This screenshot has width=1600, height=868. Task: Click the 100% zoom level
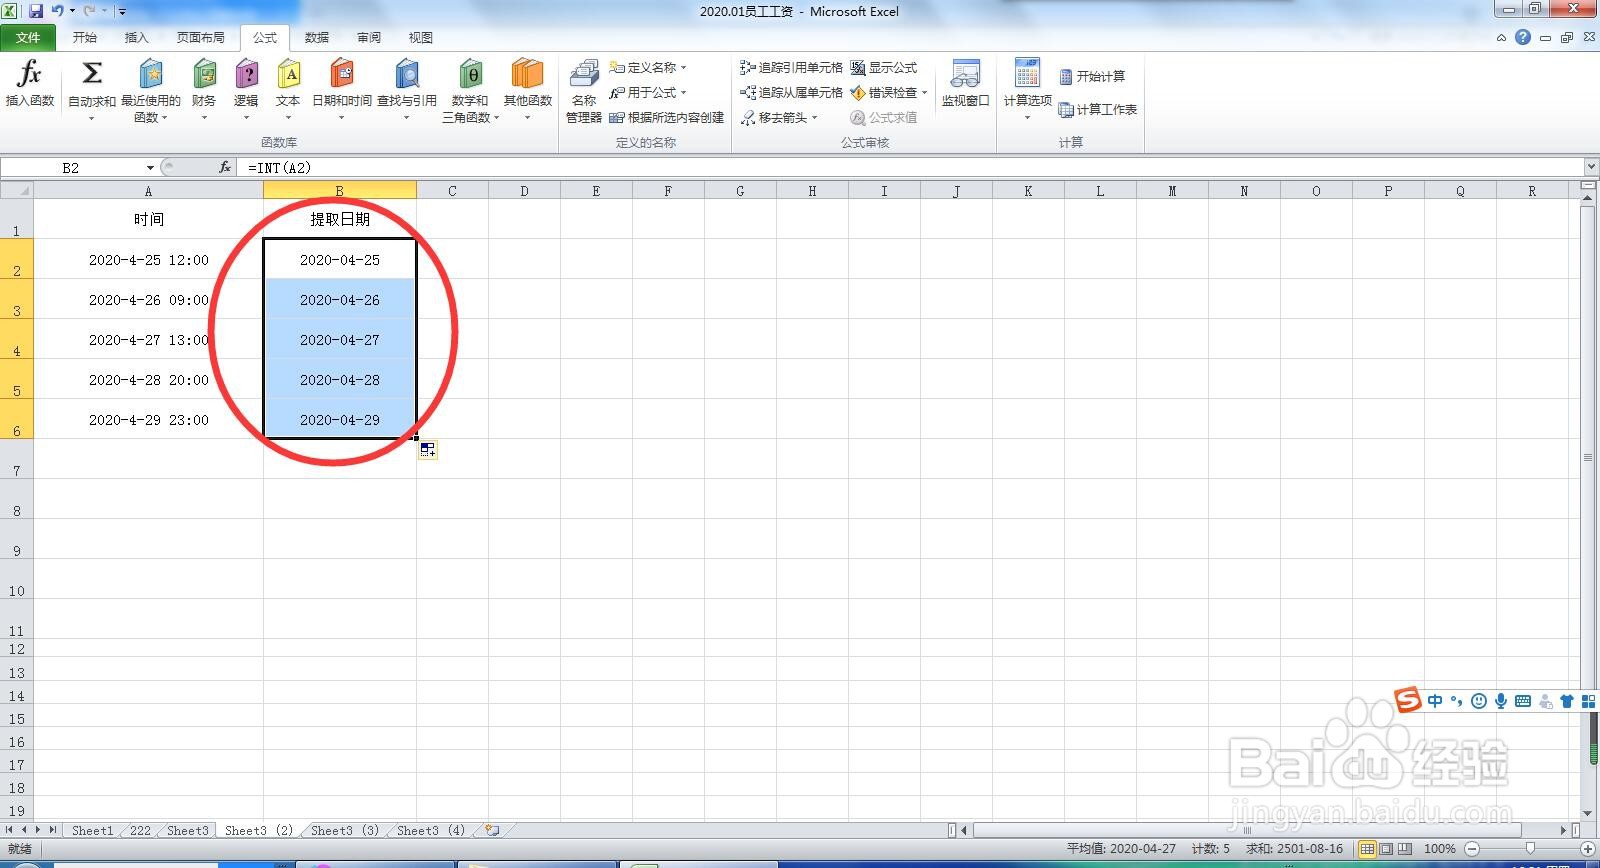coord(1439,849)
